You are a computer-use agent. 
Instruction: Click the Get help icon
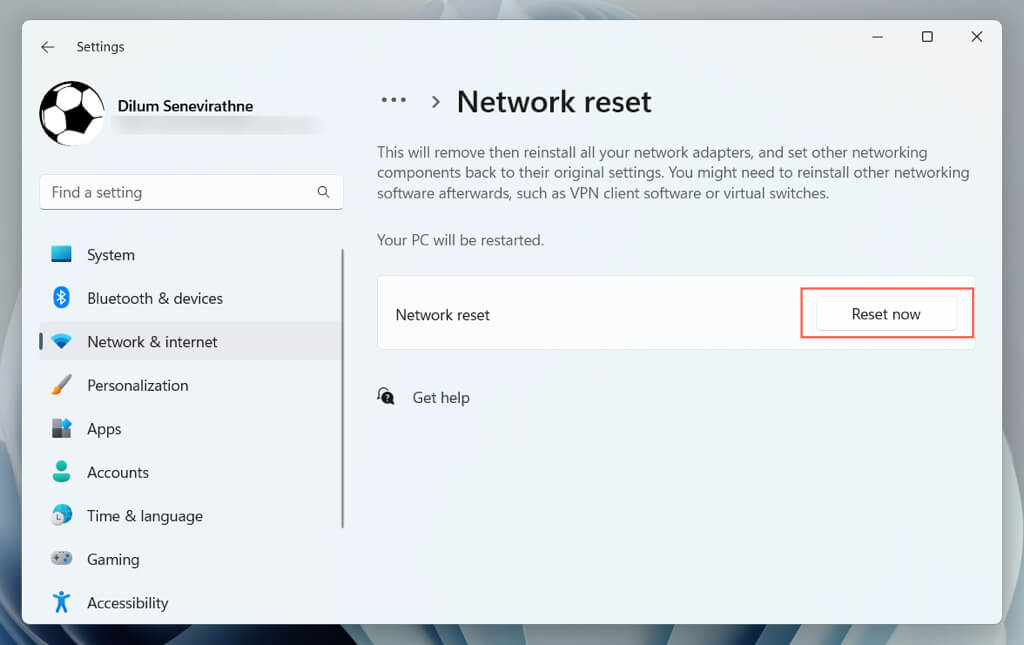(x=386, y=397)
